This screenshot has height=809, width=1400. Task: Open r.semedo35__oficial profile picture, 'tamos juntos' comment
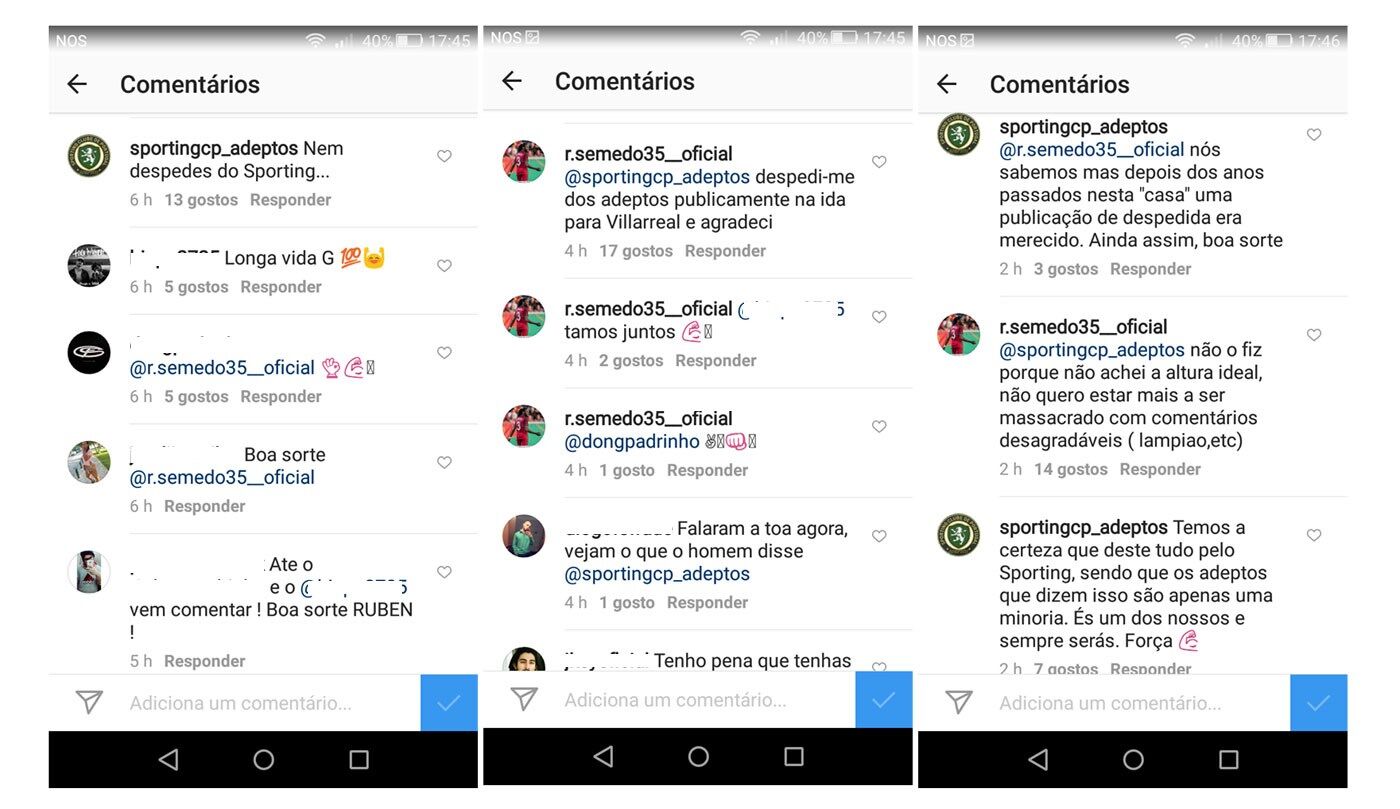(524, 317)
